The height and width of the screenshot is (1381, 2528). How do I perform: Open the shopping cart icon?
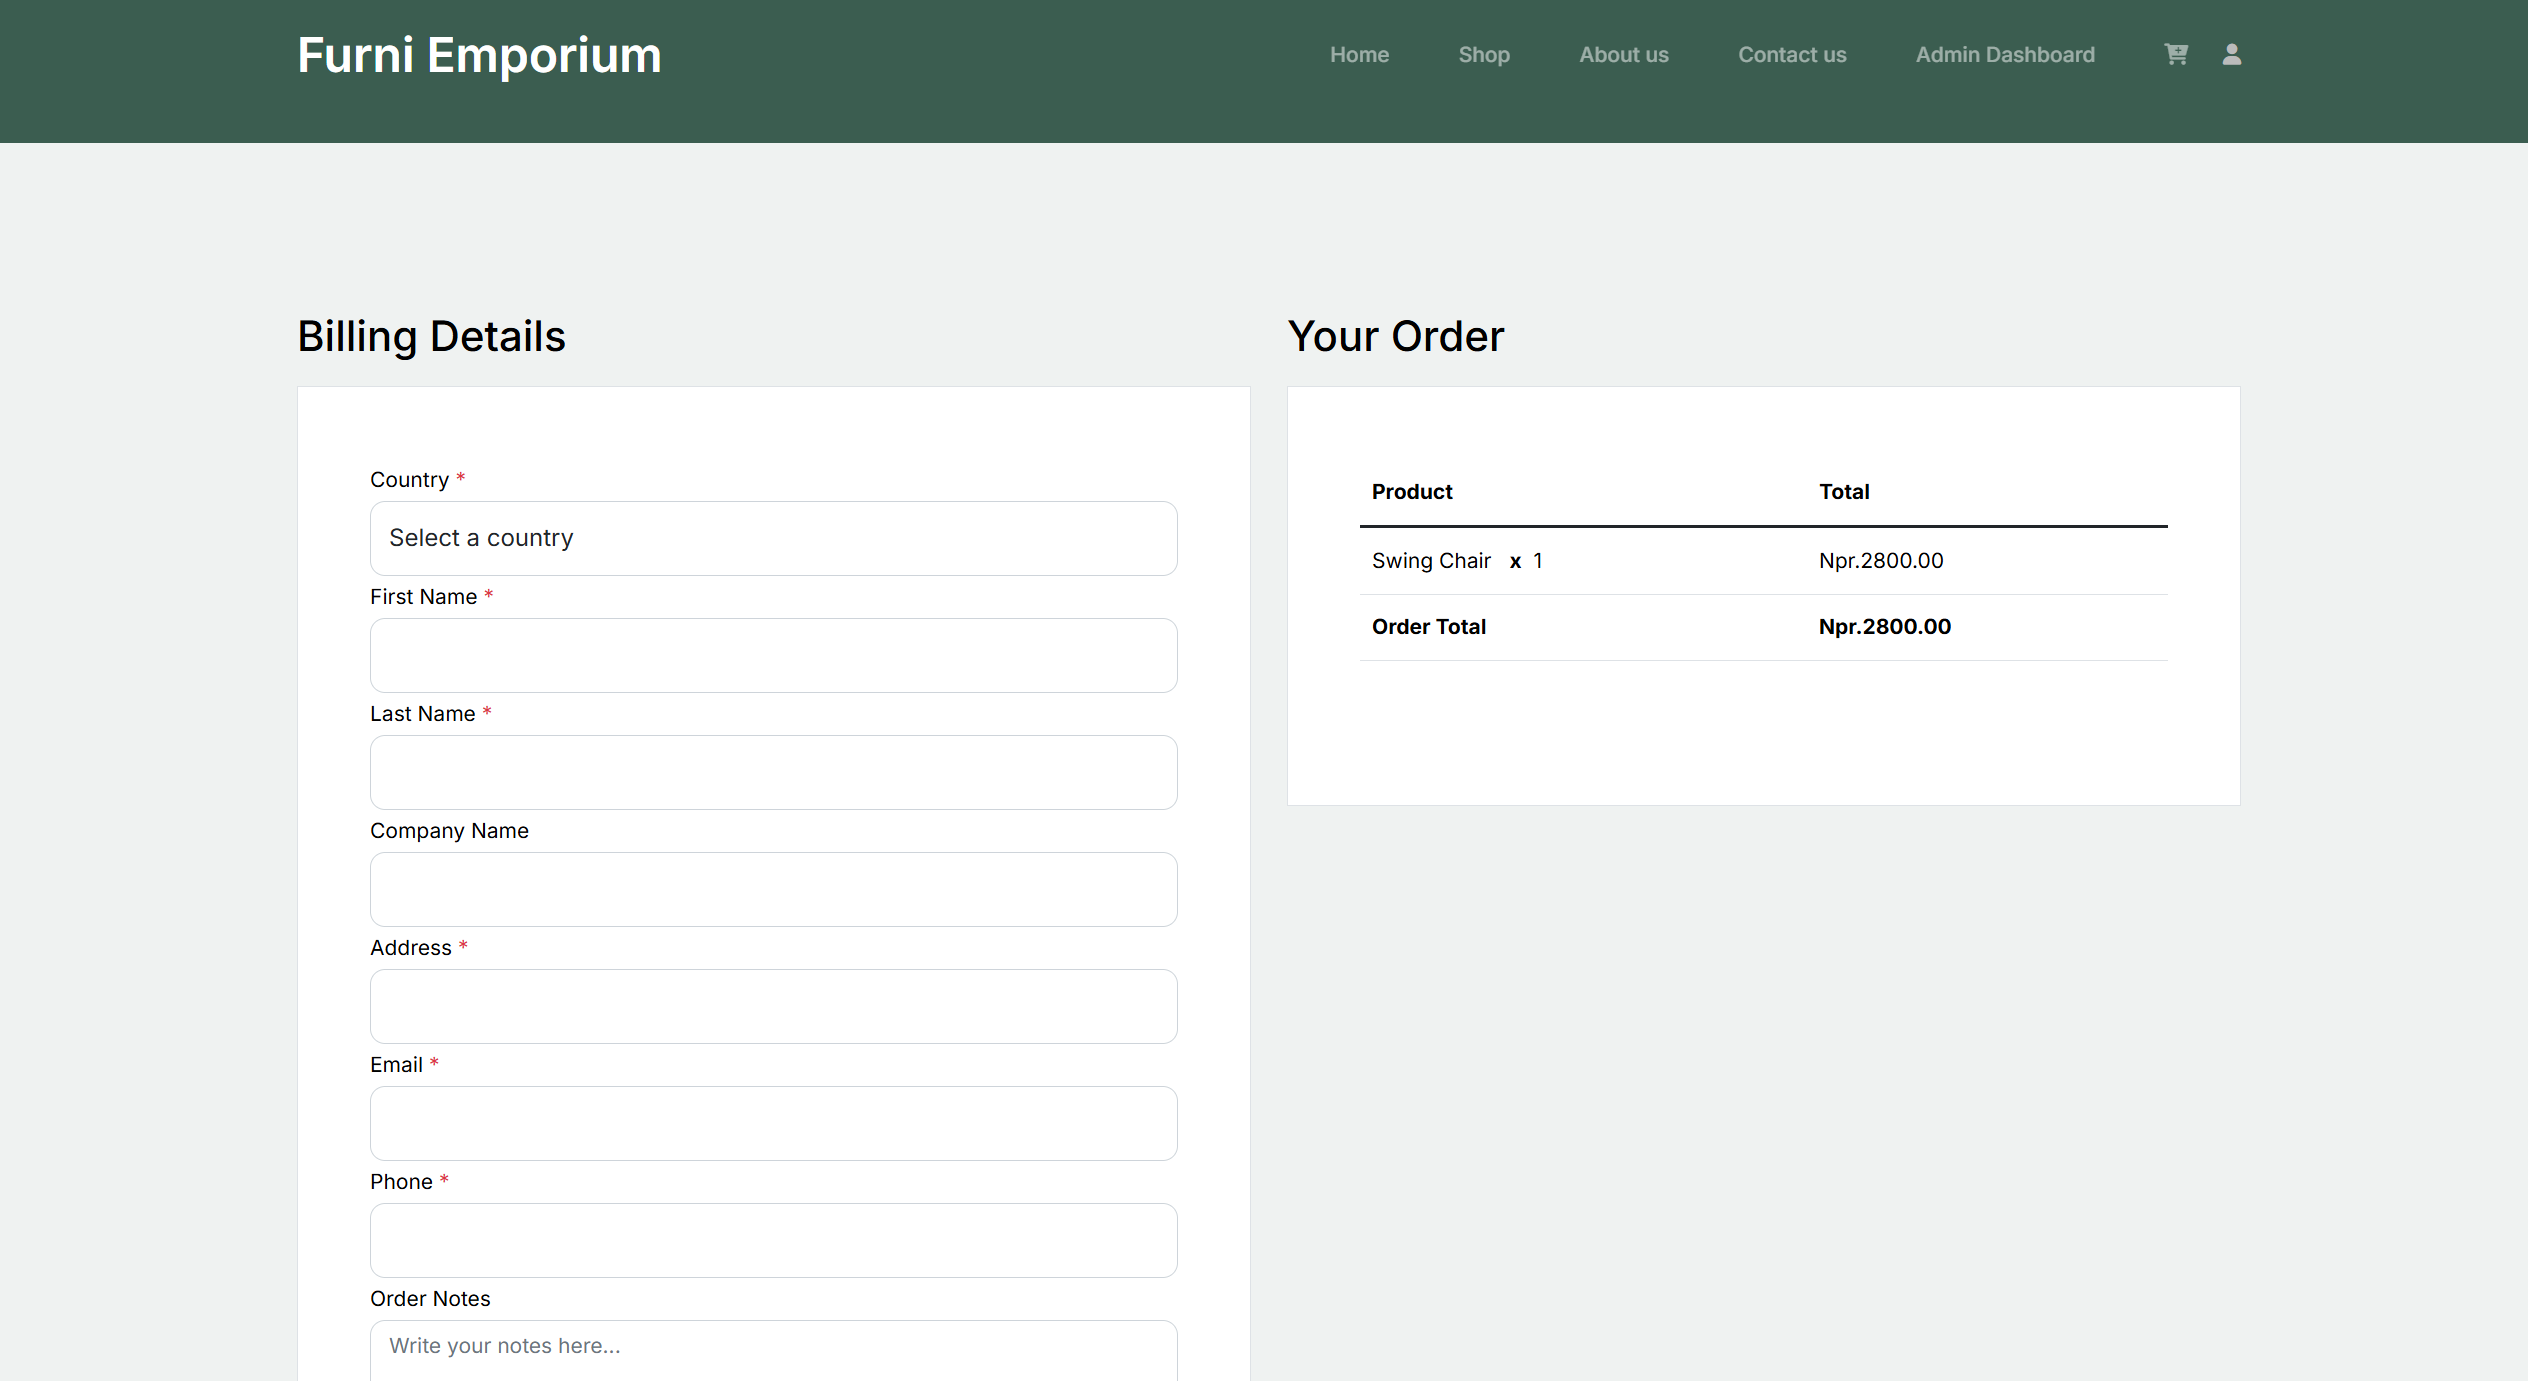pyautogui.click(x=2175, y=54)
